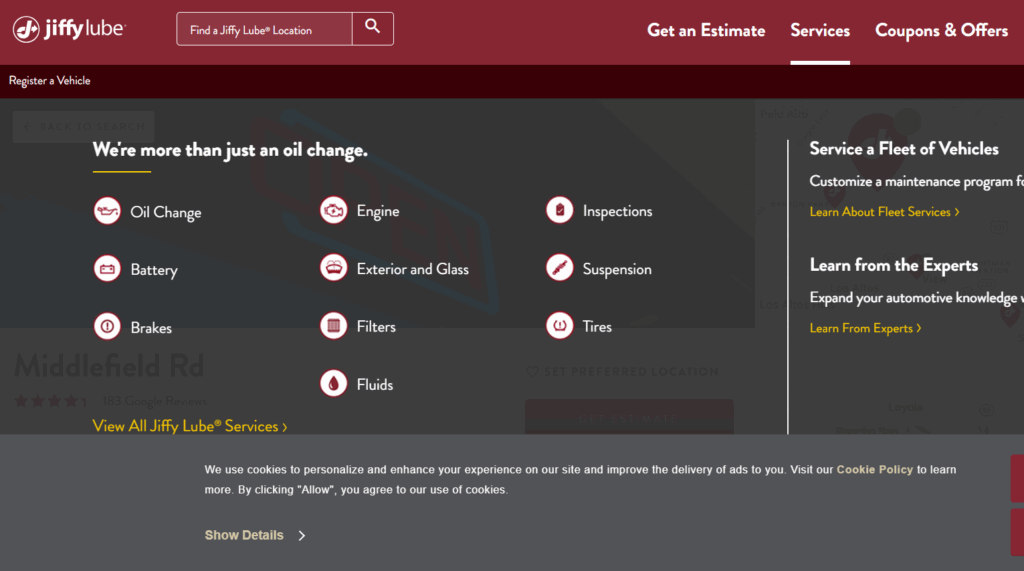This screenshot has height=571, width=1024.
Task: Select the Filters service icon
Action: [333, 325]
